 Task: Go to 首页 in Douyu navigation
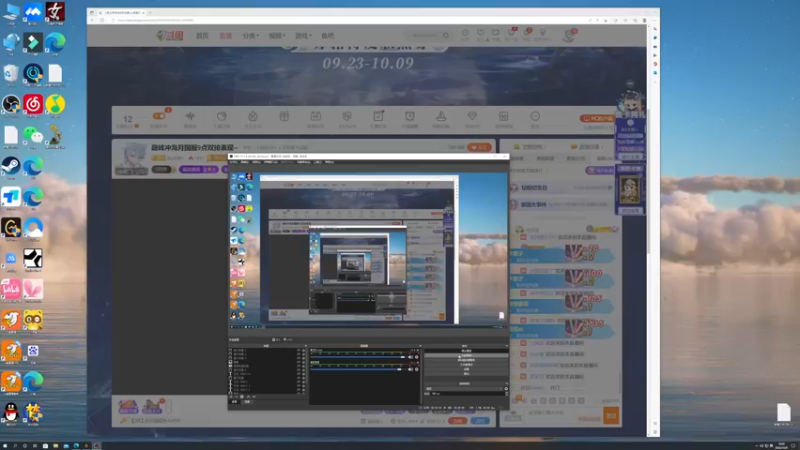coord(203,36)
